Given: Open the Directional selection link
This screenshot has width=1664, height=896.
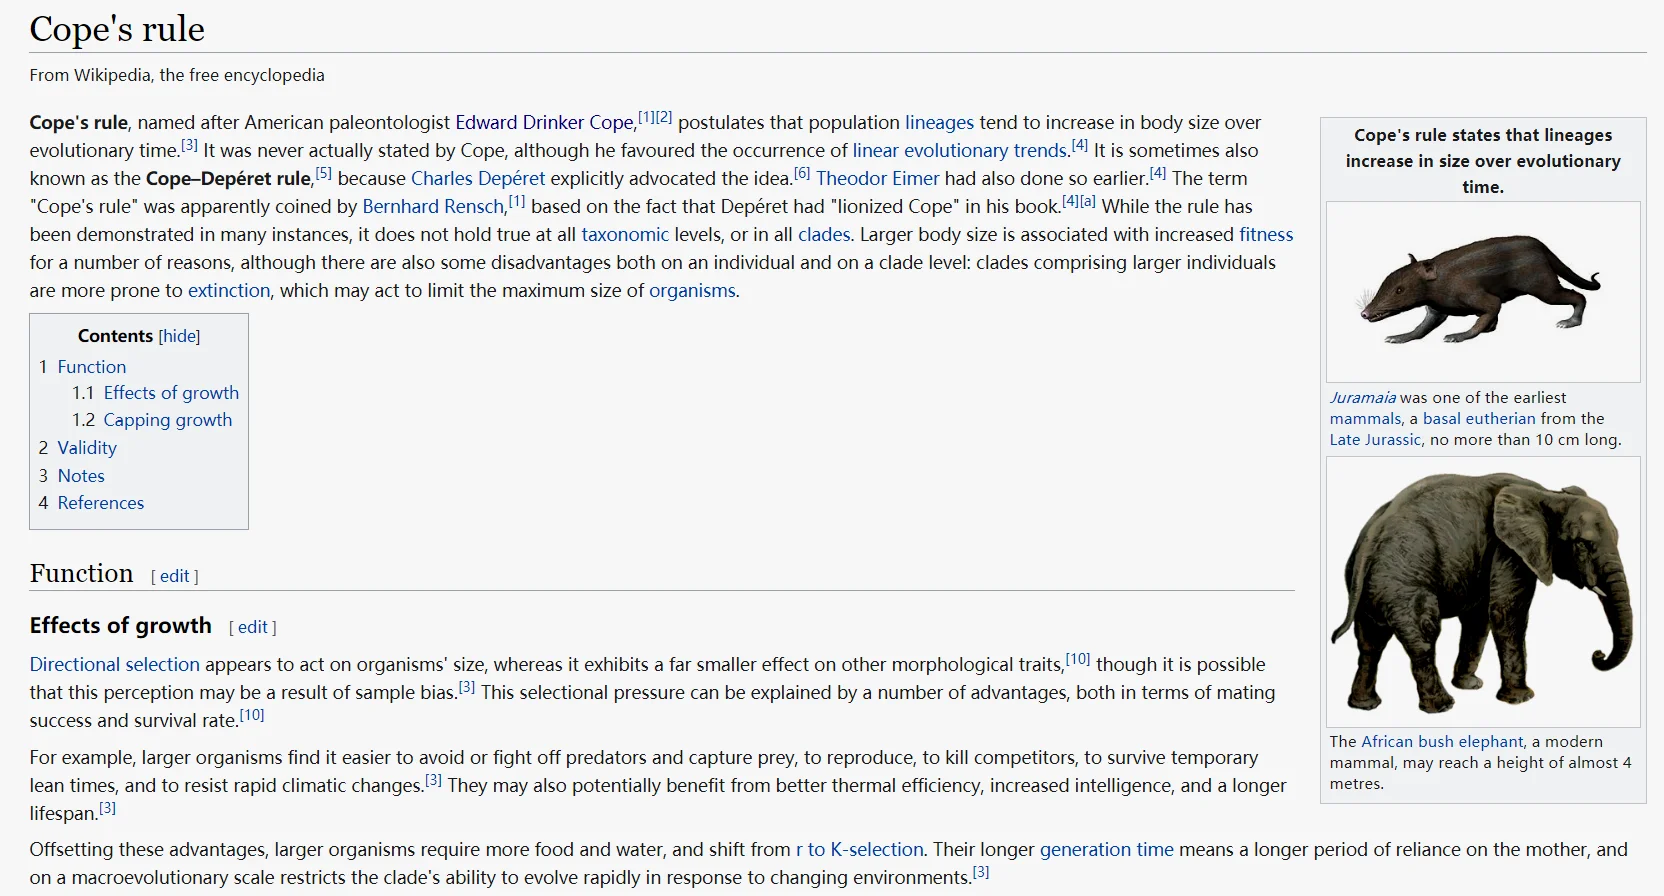Looking at the screenshot, I should (x=115, y=665).
